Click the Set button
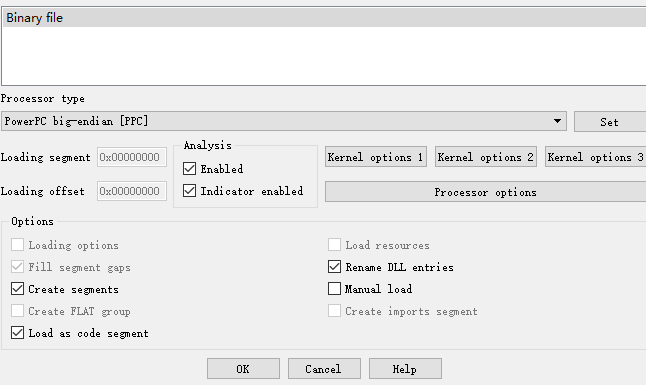Screen dimensions: 646x385 pos(610,122)
